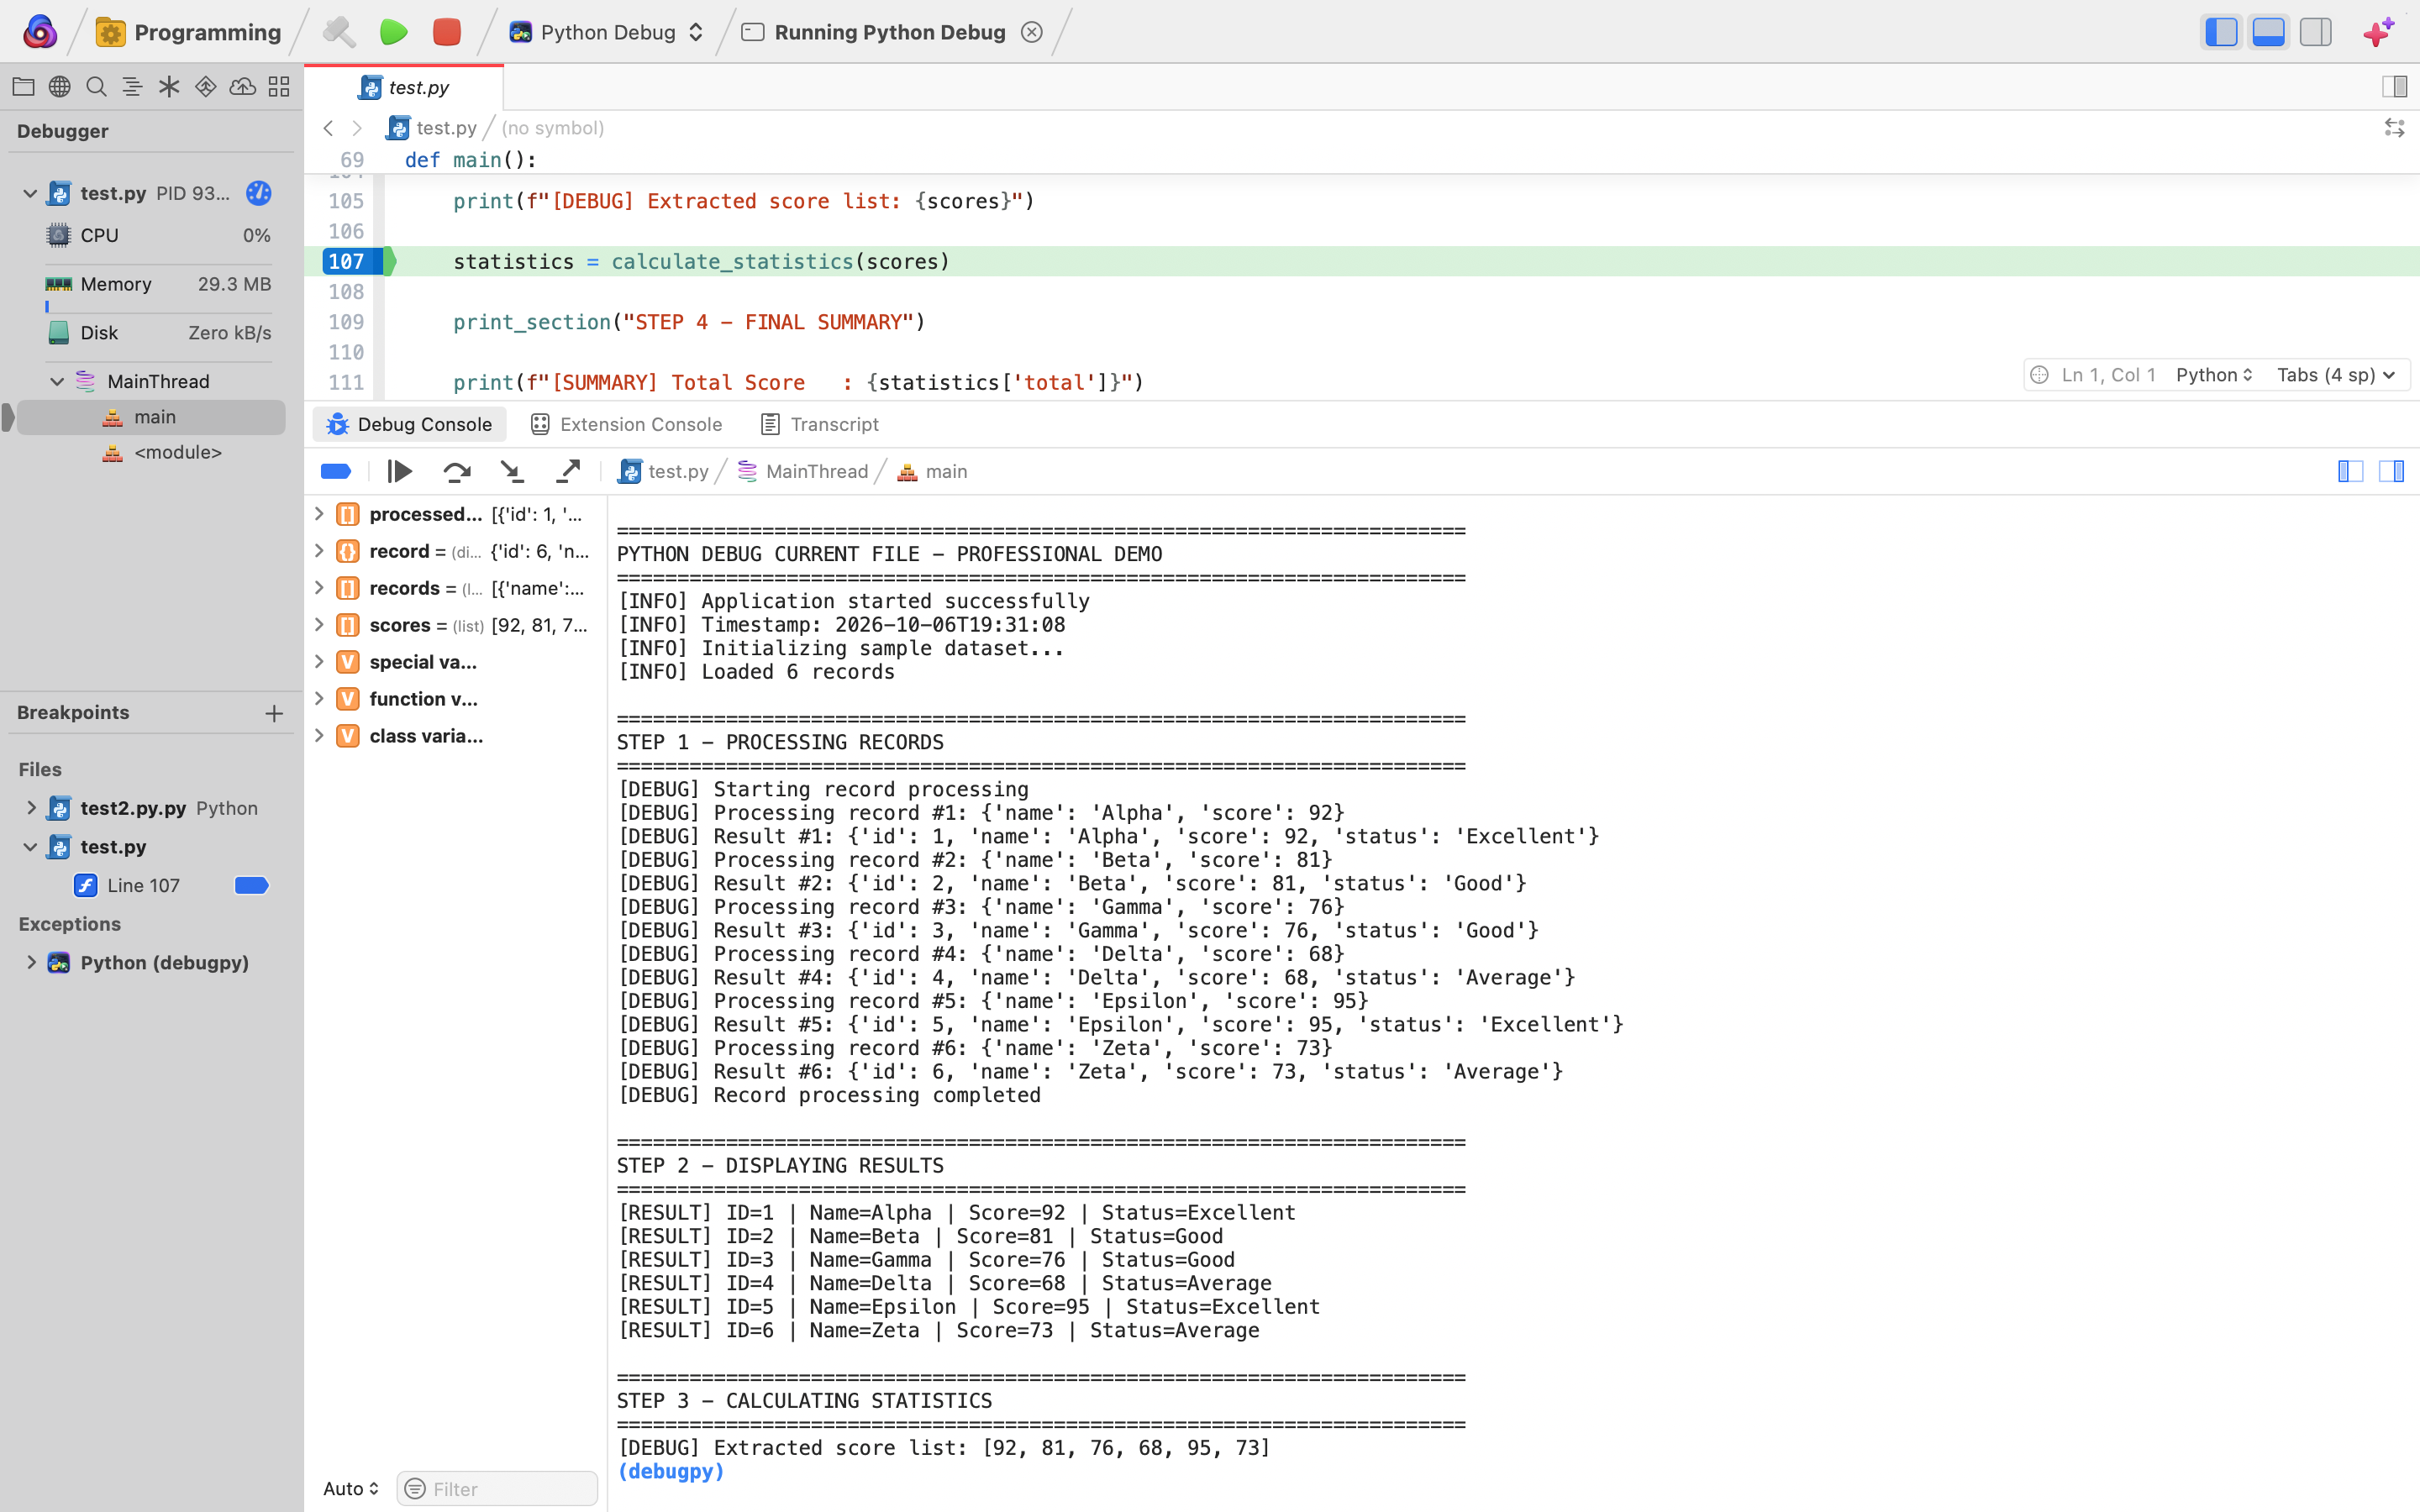
Task: Open the sidebar grid overview icon
Action: point(279,87)
